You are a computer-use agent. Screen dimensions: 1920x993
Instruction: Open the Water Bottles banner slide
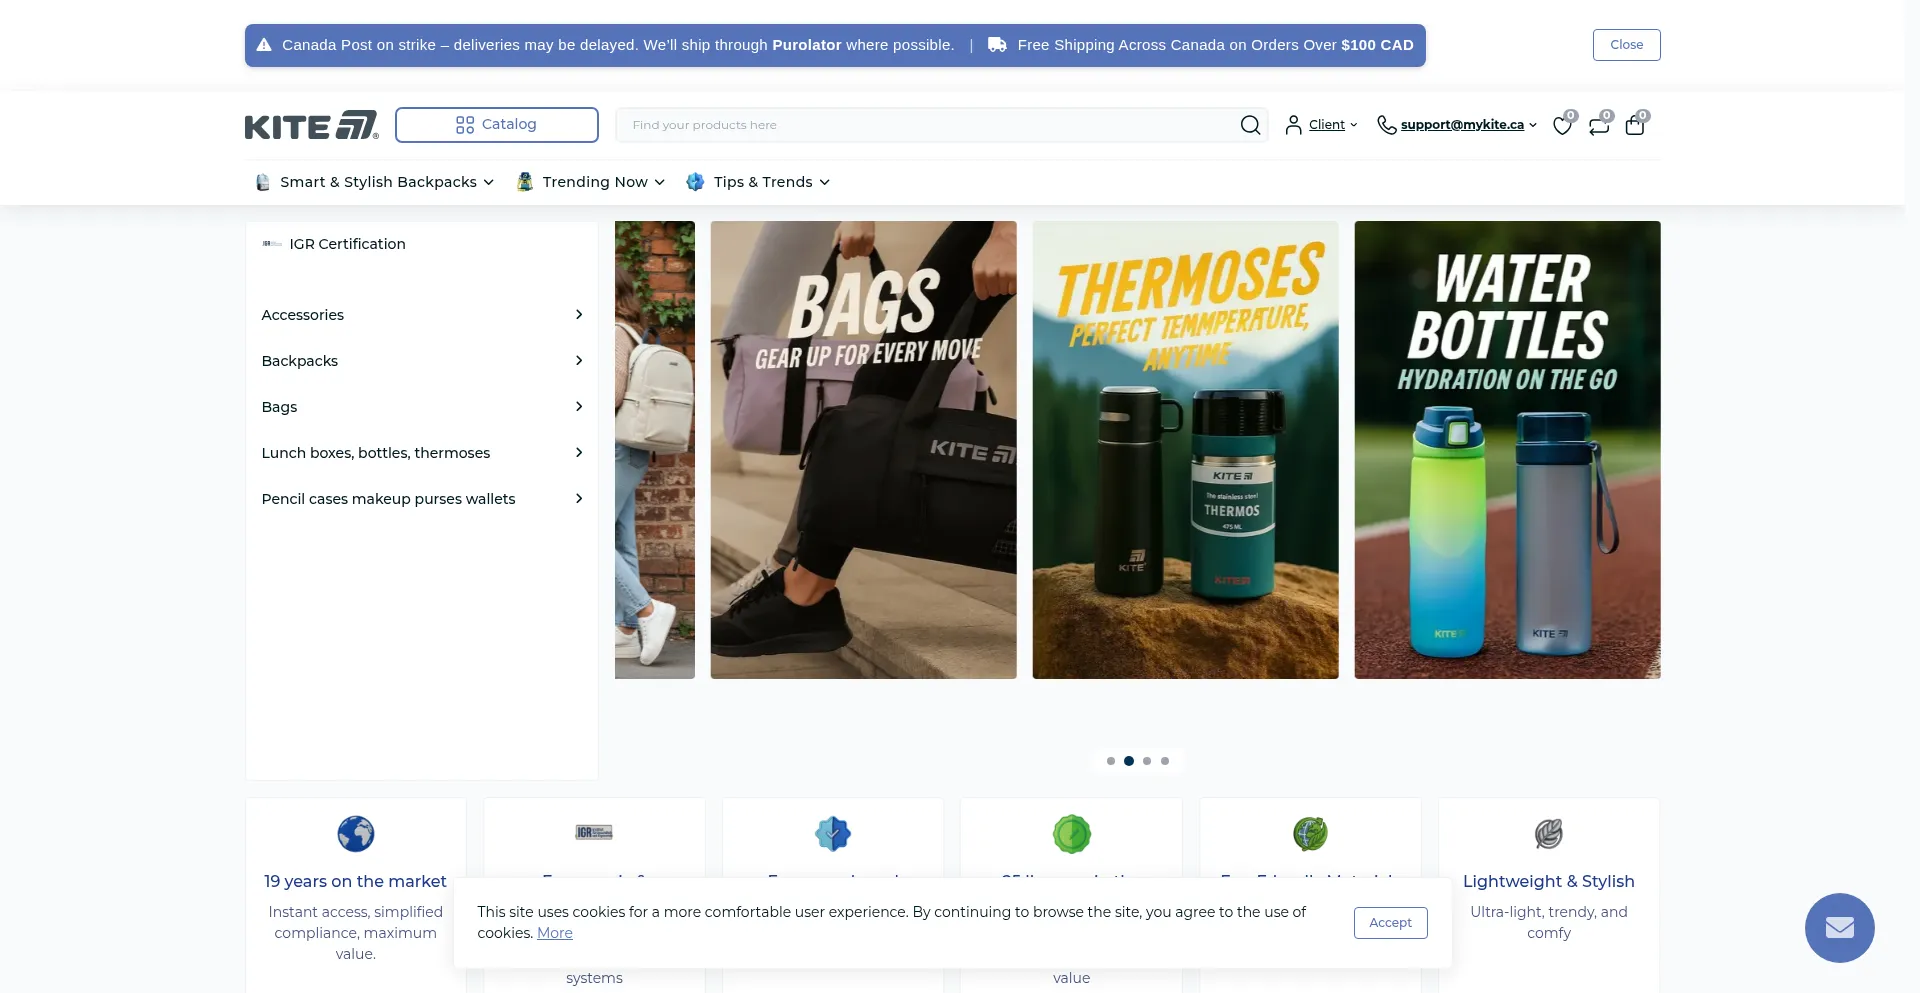[1507, 450]
